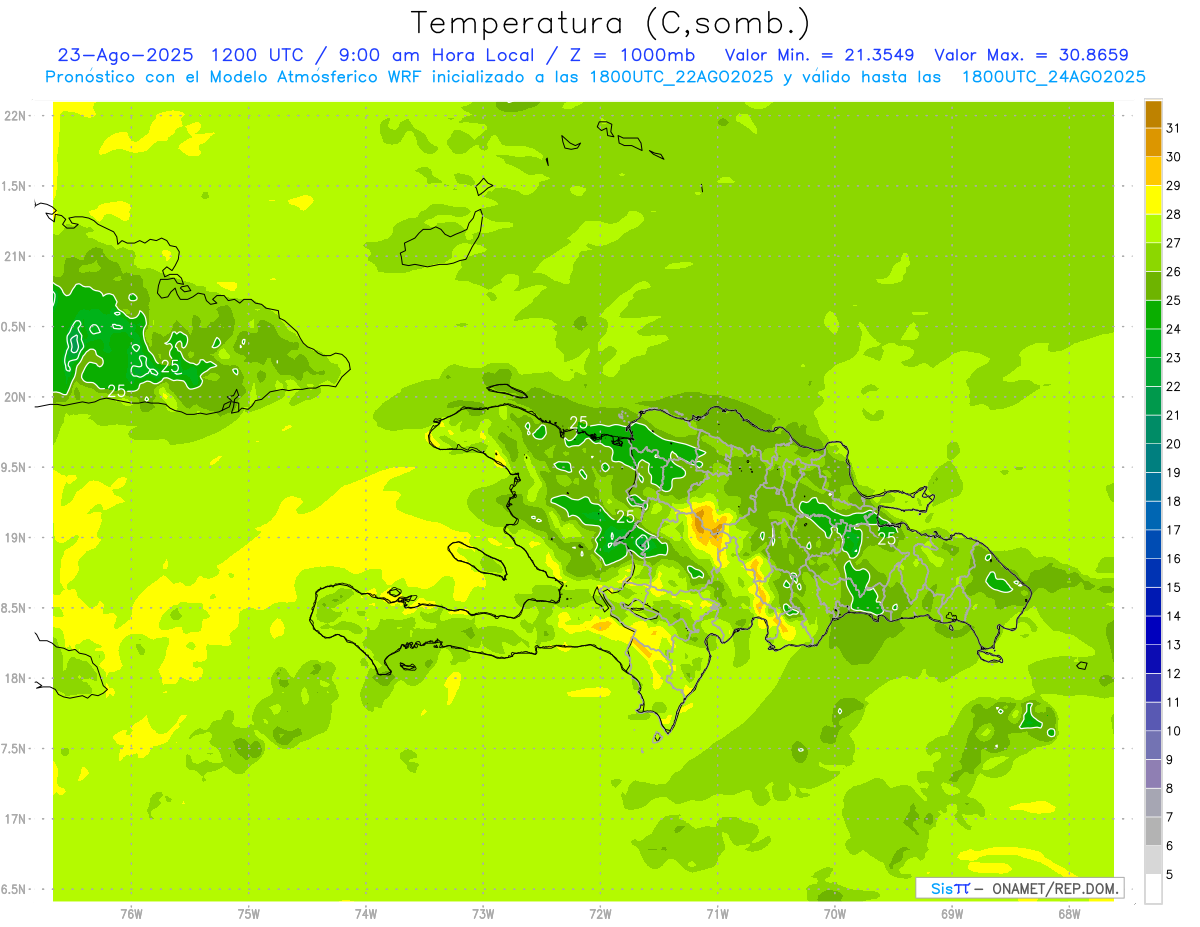Click the 73W longitude axis label
The image size is (1200, 927).
coord(483,914)
